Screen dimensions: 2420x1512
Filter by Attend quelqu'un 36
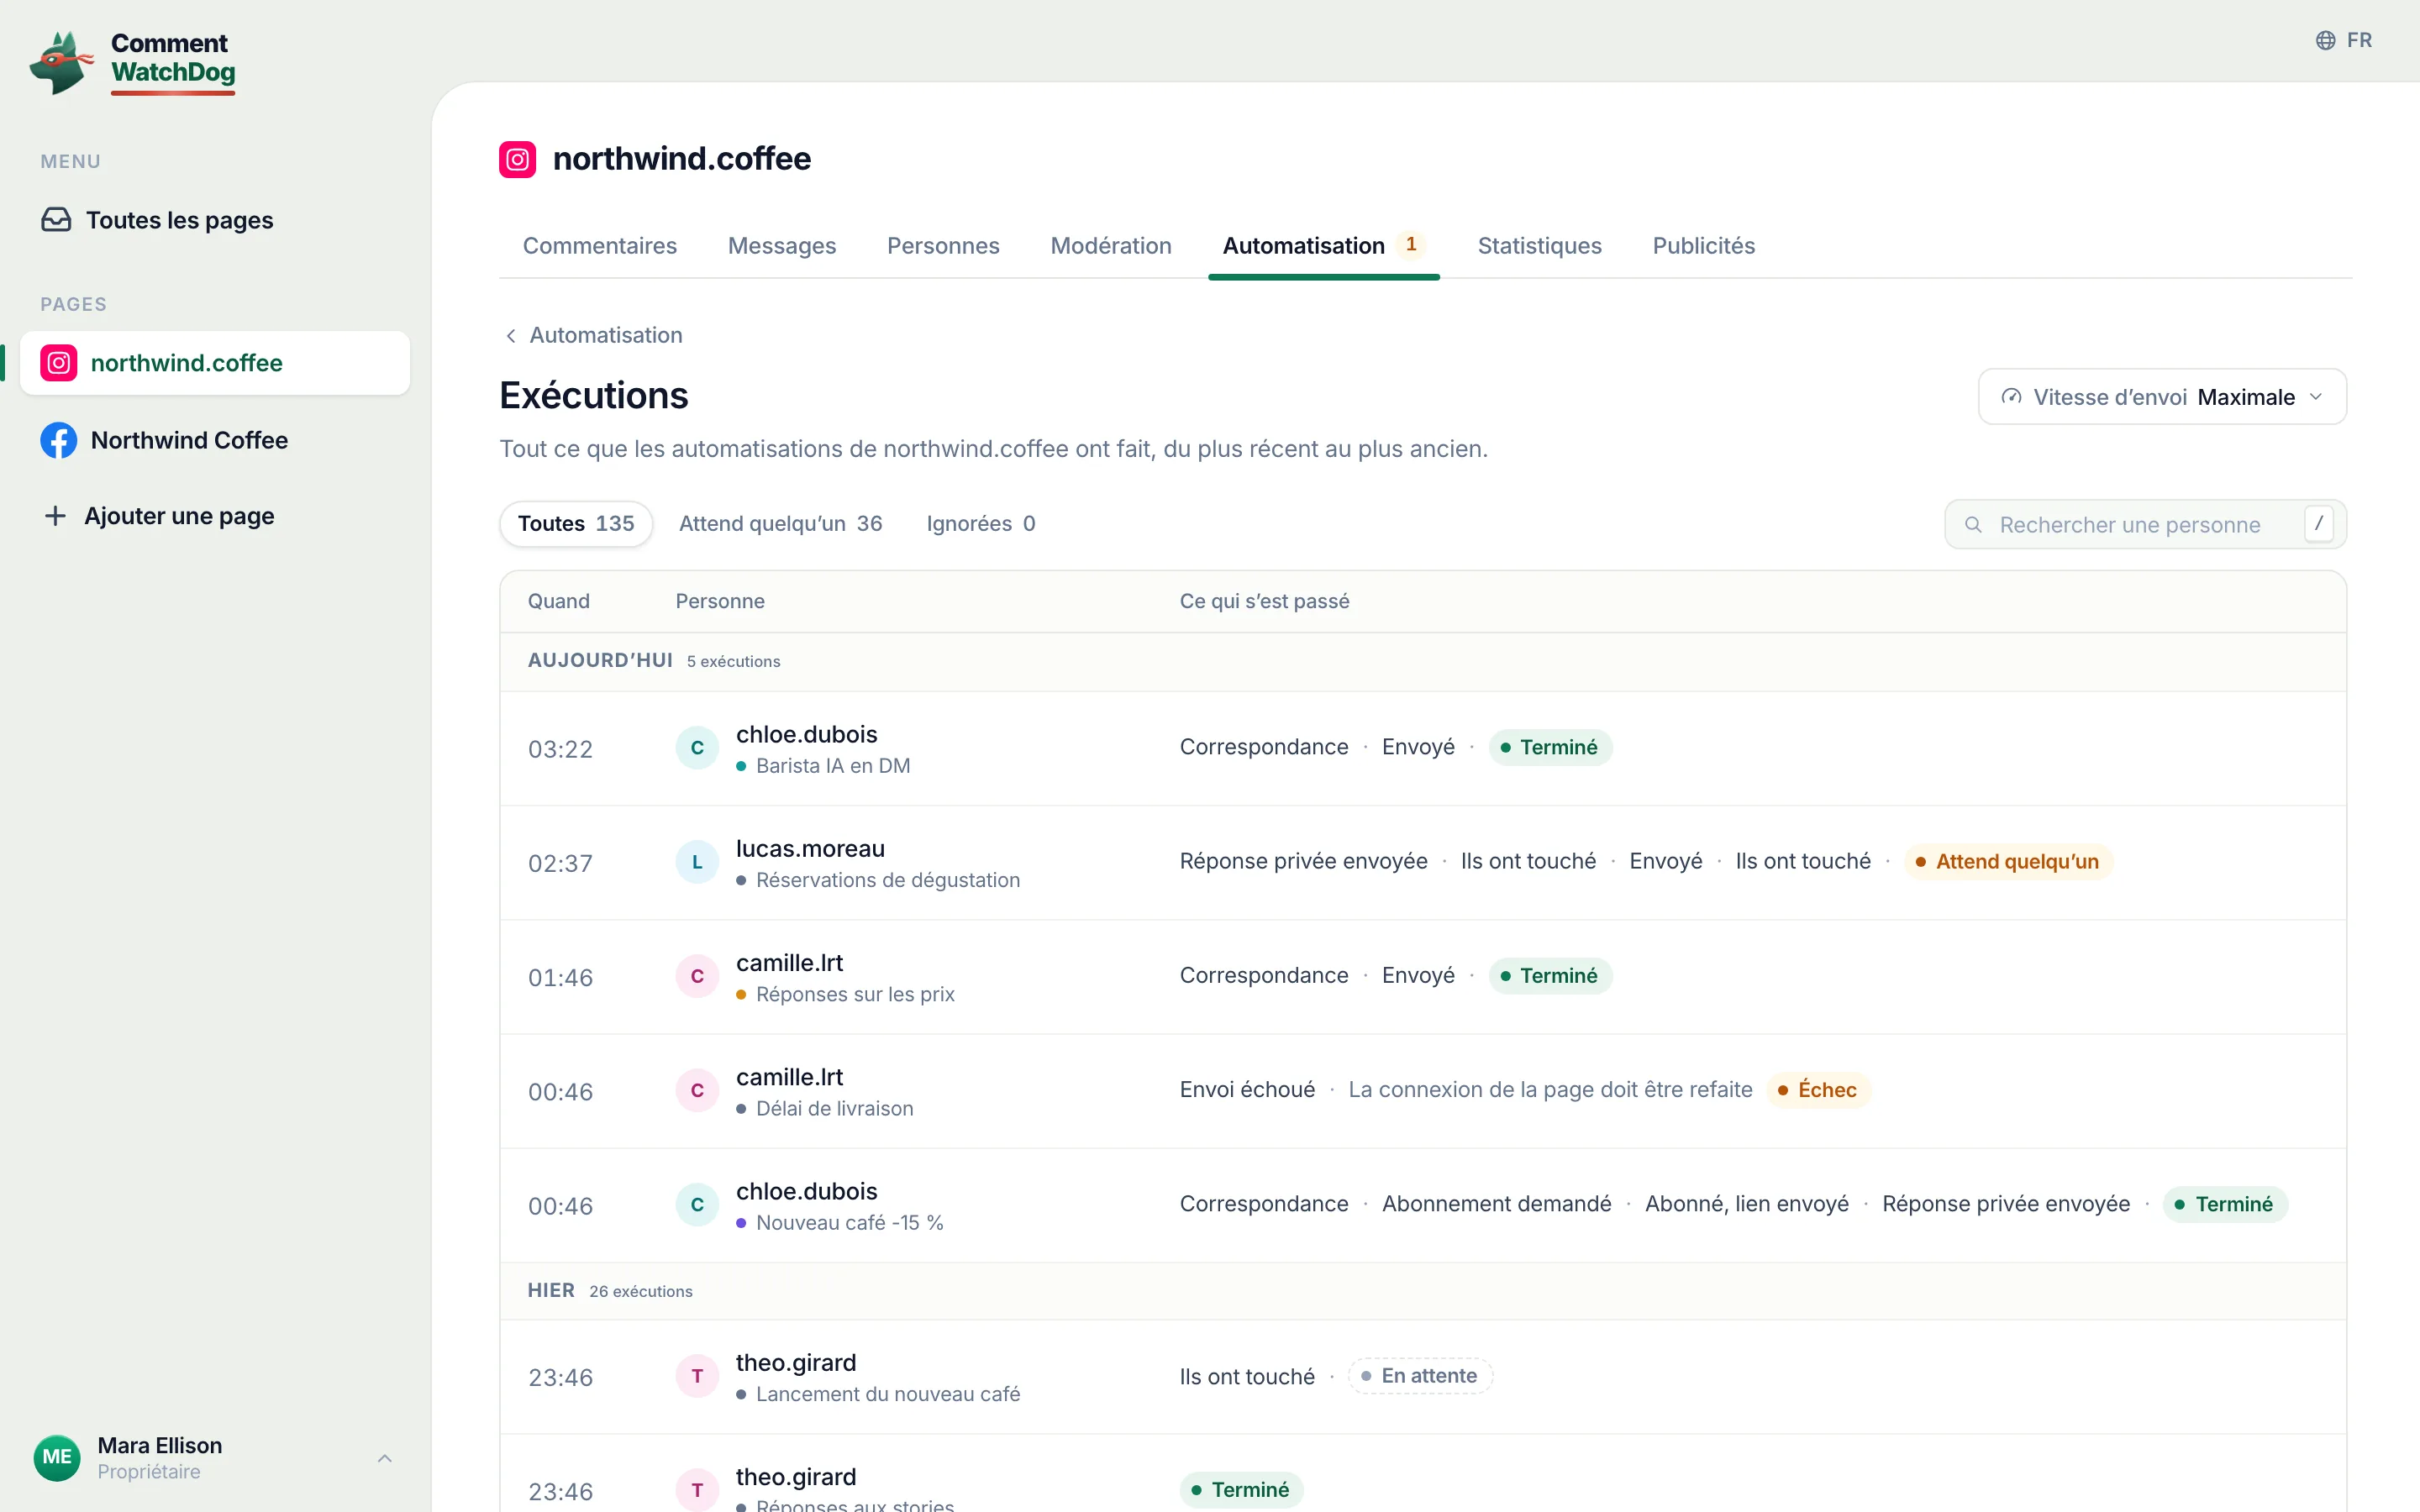point(781,524)
